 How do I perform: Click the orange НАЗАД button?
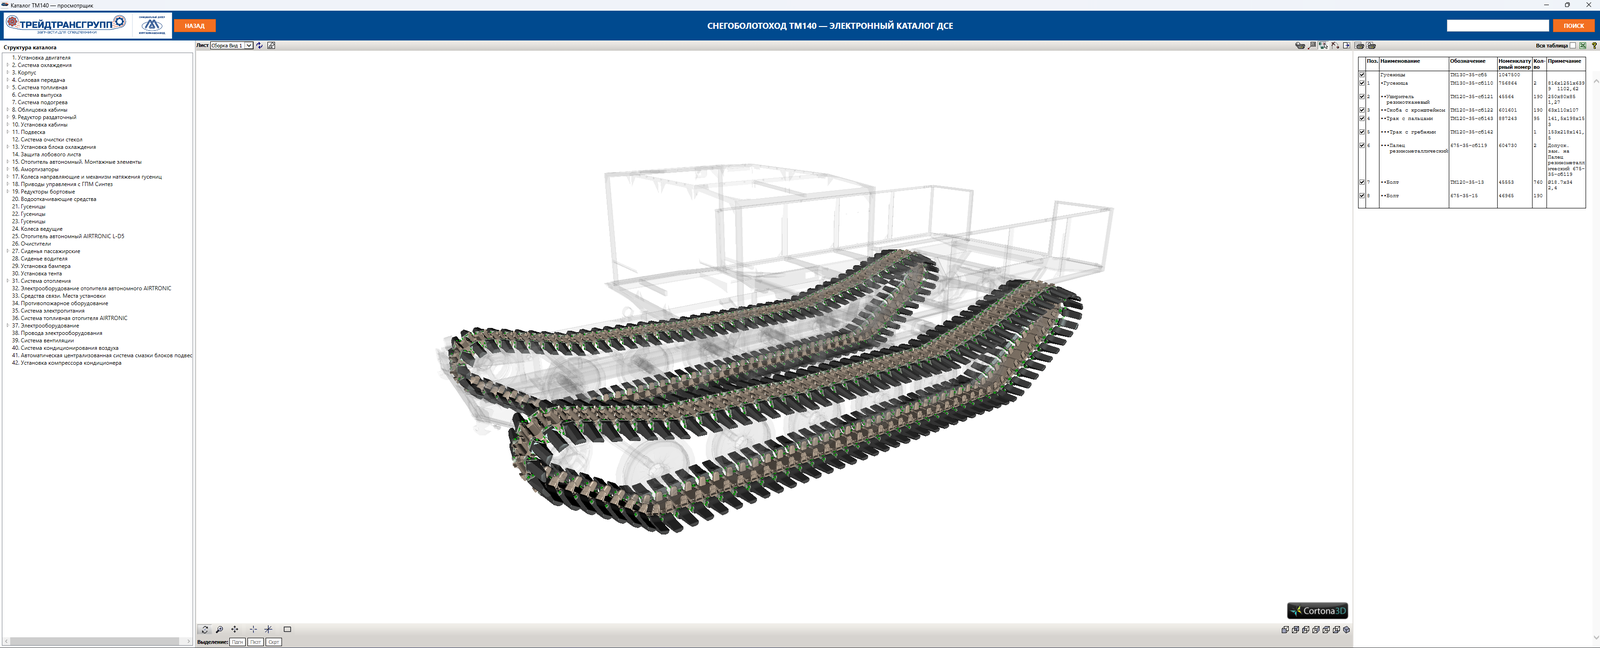coord(195,26)
